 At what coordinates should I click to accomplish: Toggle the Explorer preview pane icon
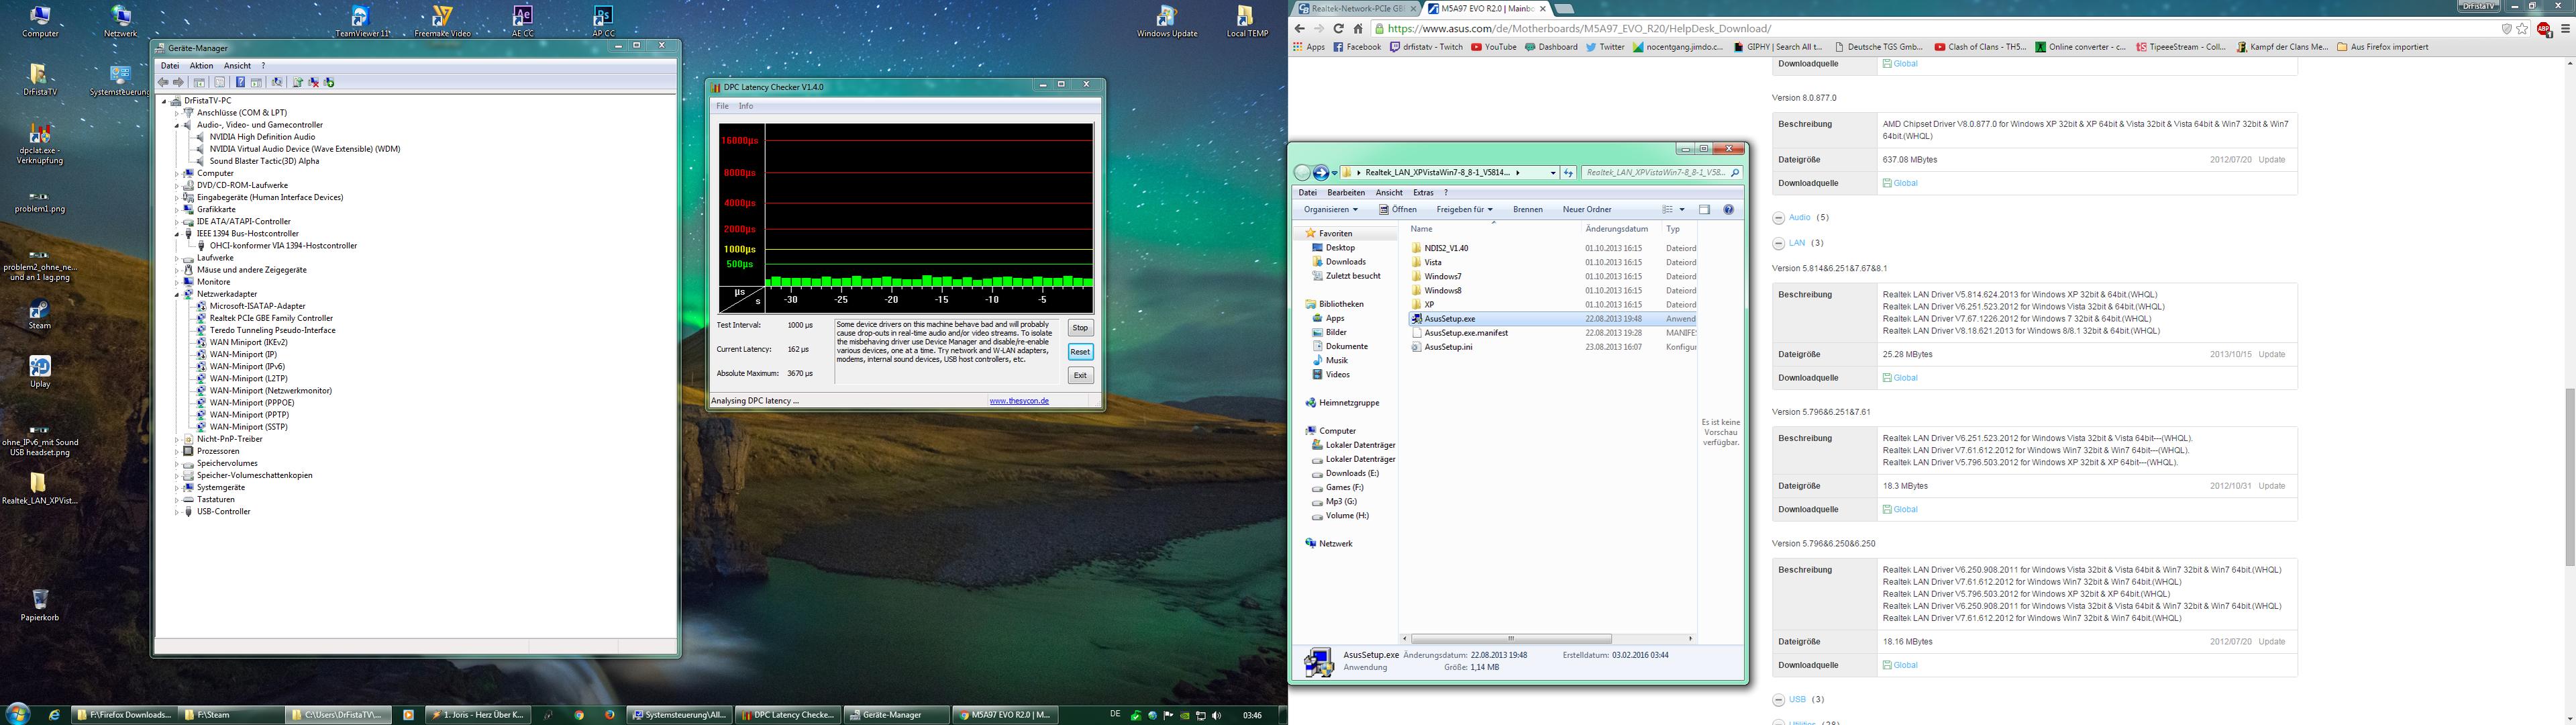tap(1704, 209)
